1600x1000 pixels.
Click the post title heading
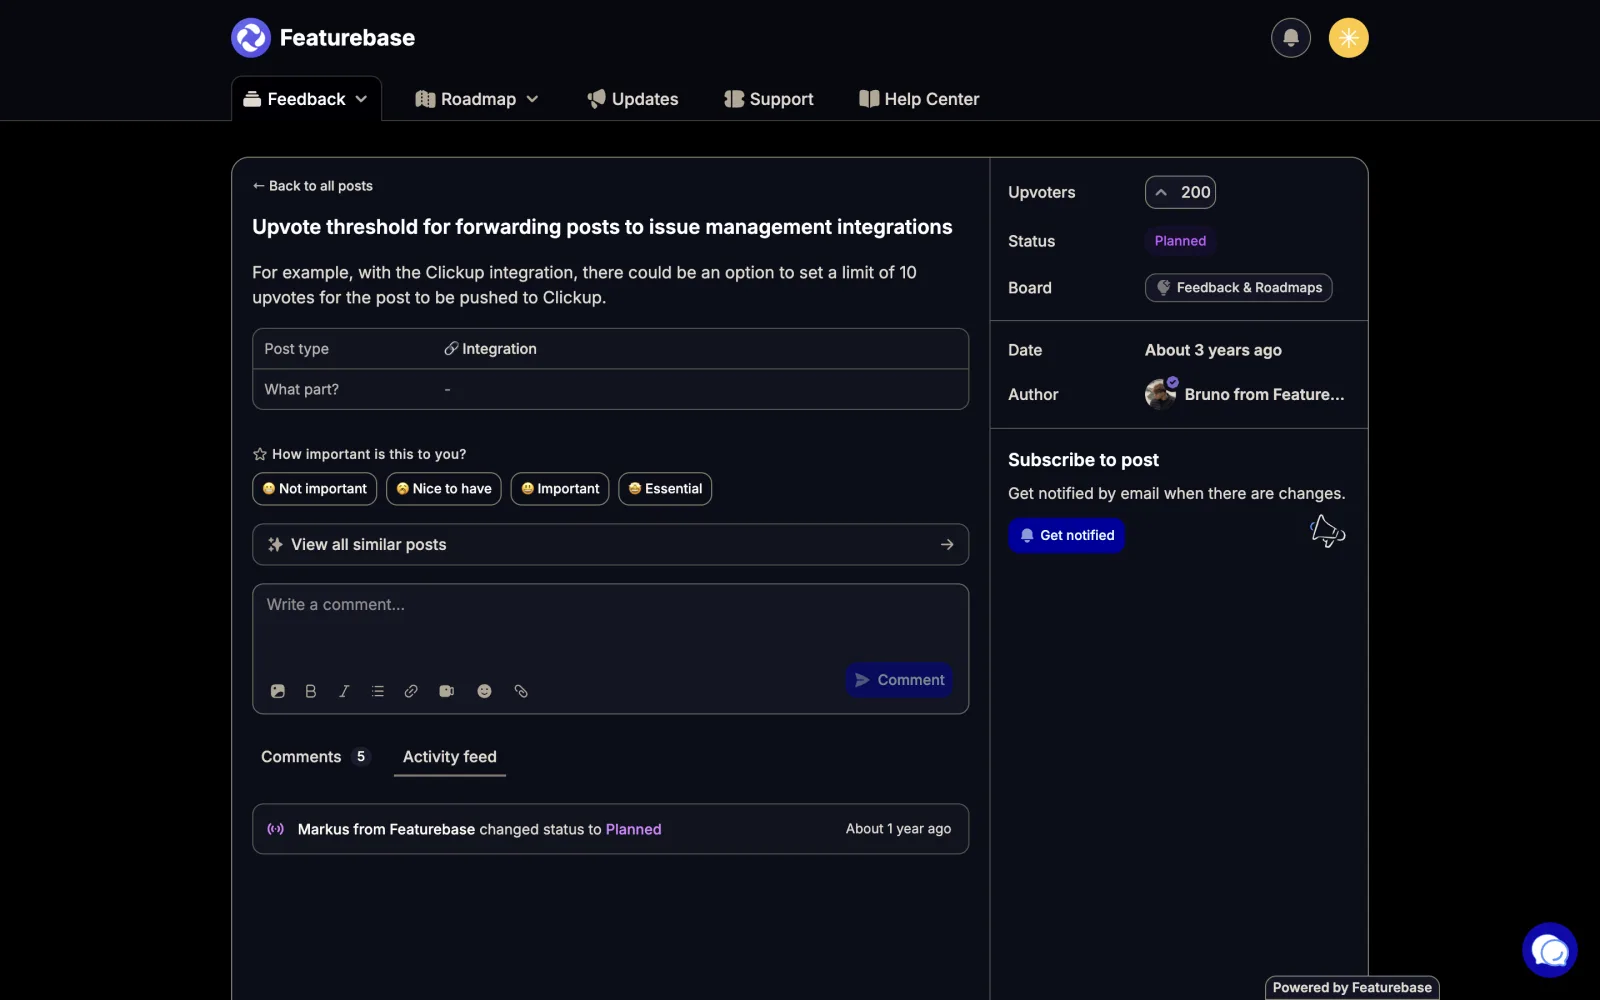[602, 227]
